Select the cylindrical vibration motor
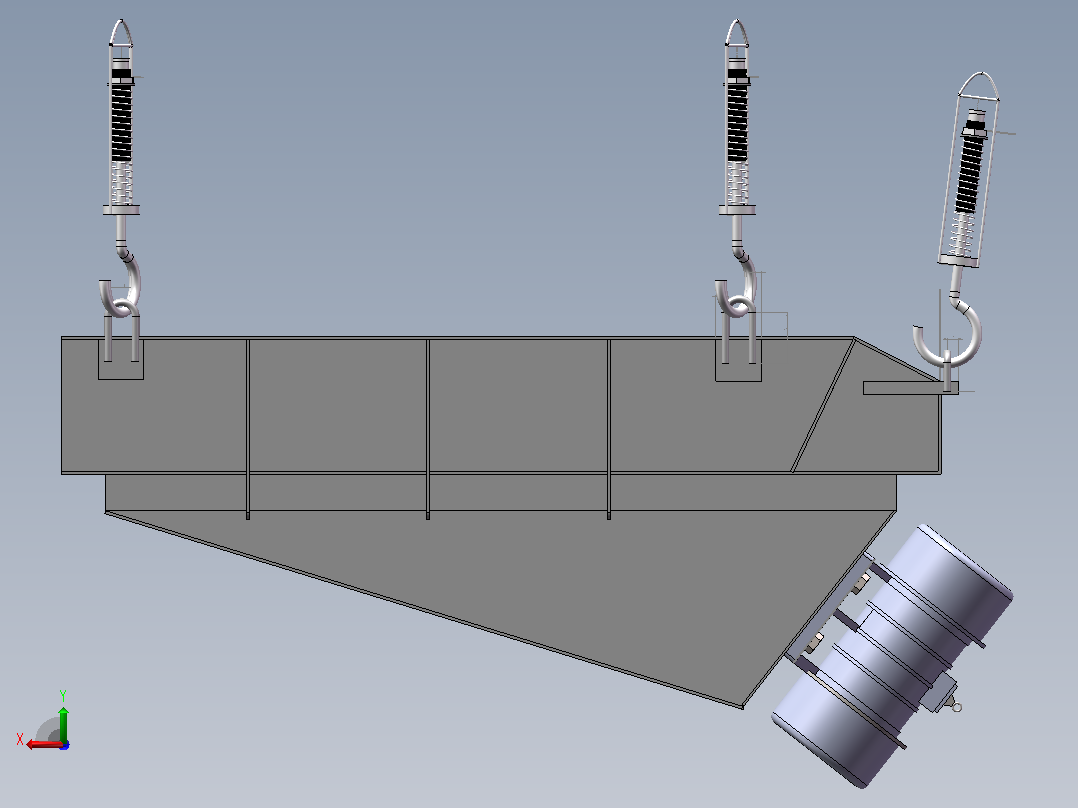Image resolution: width=1078 pixels, height=808 pixels. click(x=894, y=657)
